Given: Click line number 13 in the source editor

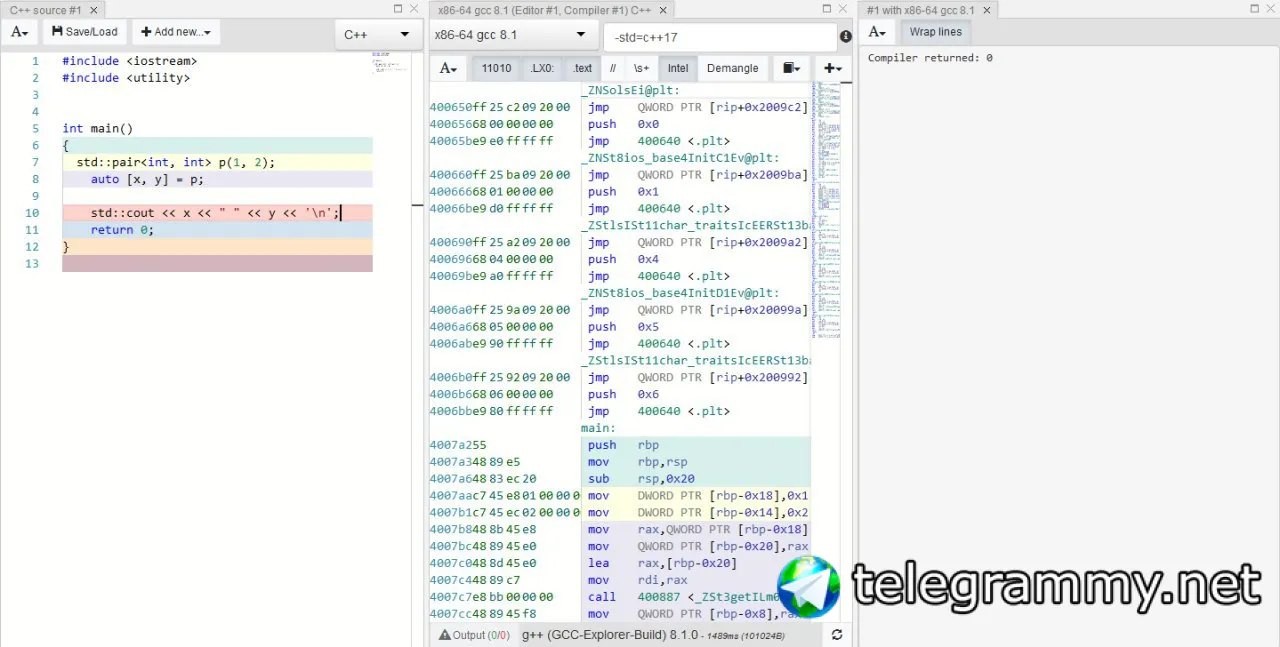Looking at the screenshot, I should [x=32, y=264].
